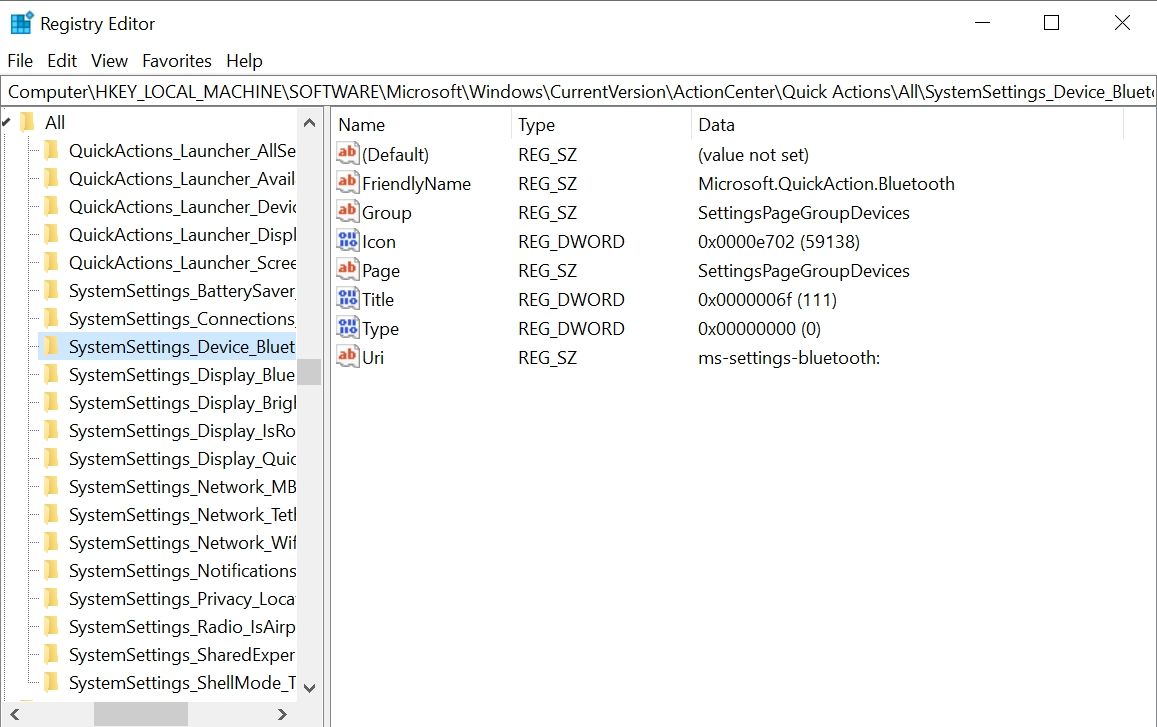
Task: Click folder icon of SystemSettings_BatterySaver key
Action: (x=51, y=291)
